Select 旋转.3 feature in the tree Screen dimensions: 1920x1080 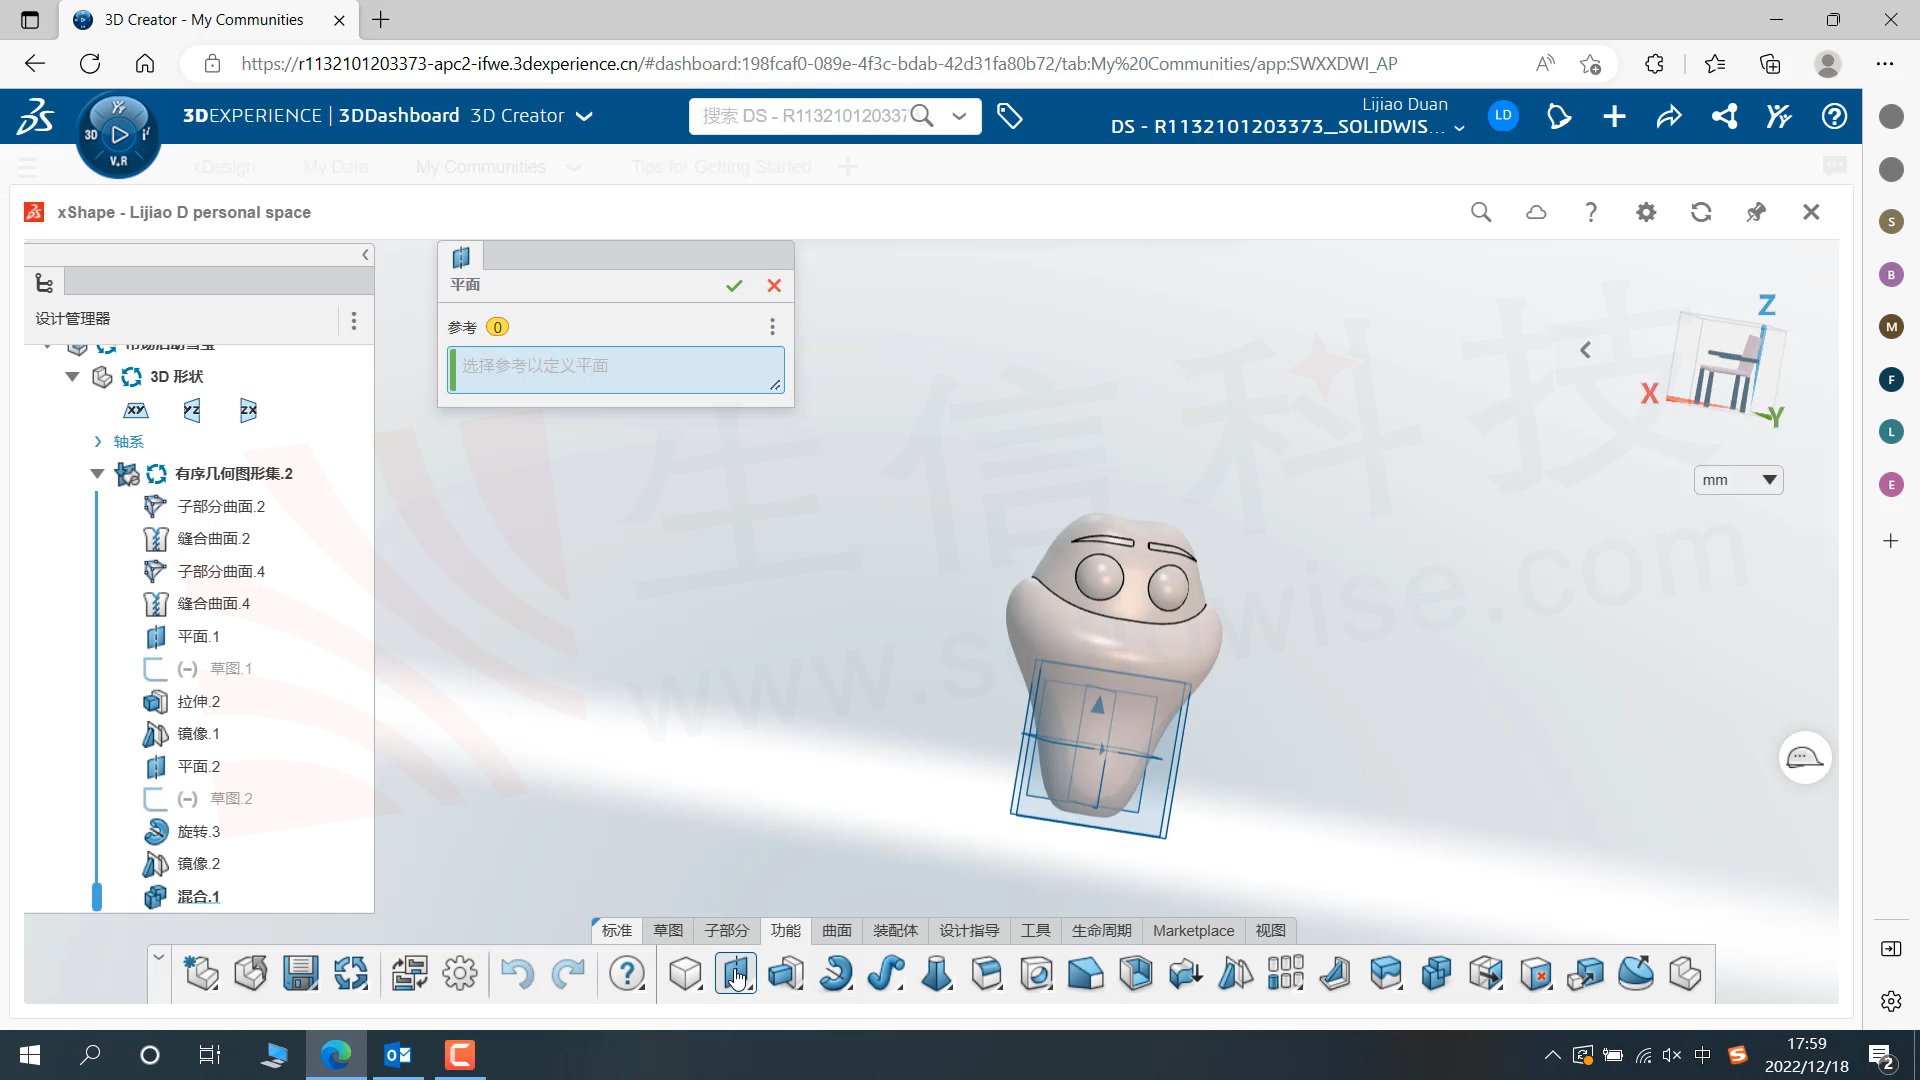(x=198, y=832)
